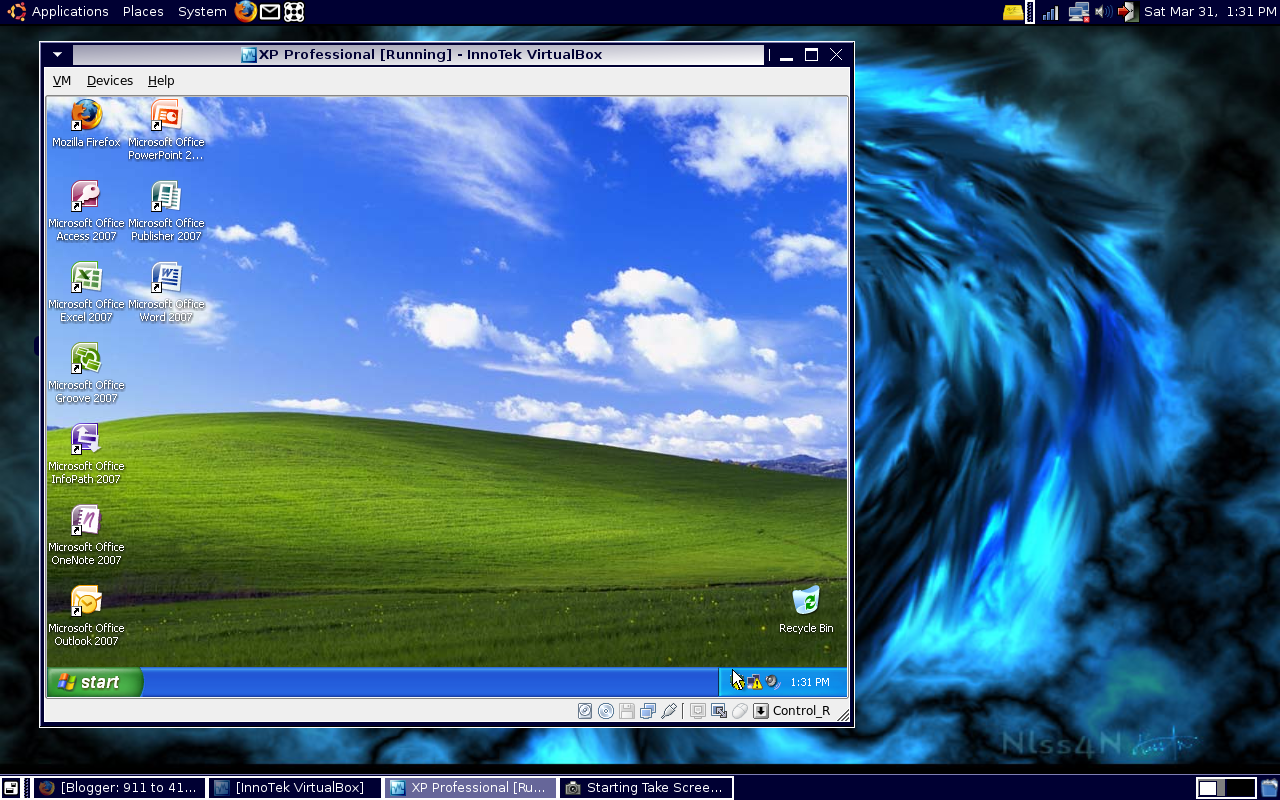Click the keyboard capture arrow indicator beside Control_R
The image size is (1280, 800).
coord(761,711)
